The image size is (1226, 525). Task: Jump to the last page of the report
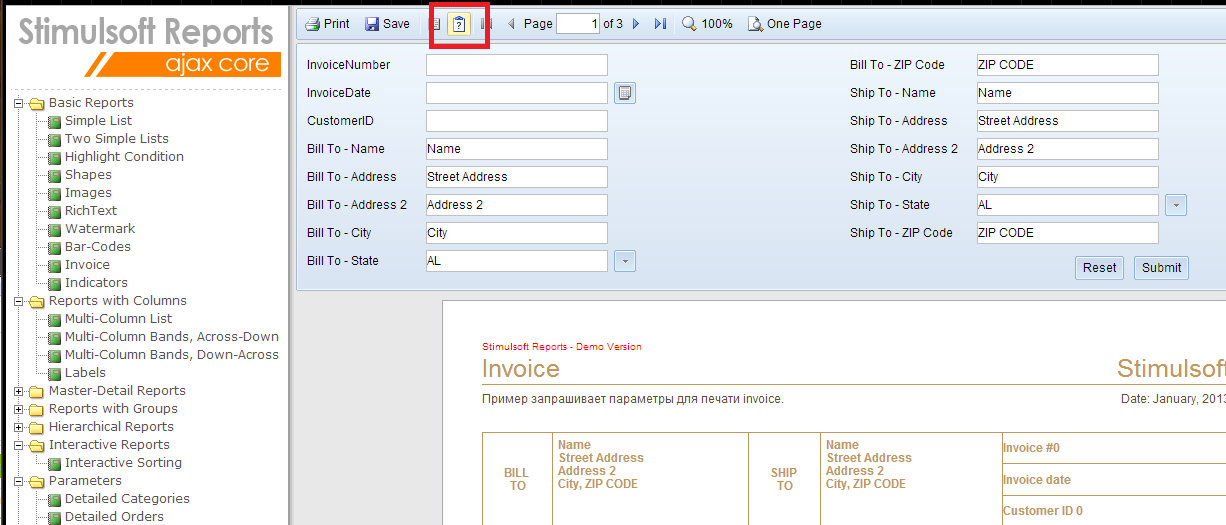660,24
